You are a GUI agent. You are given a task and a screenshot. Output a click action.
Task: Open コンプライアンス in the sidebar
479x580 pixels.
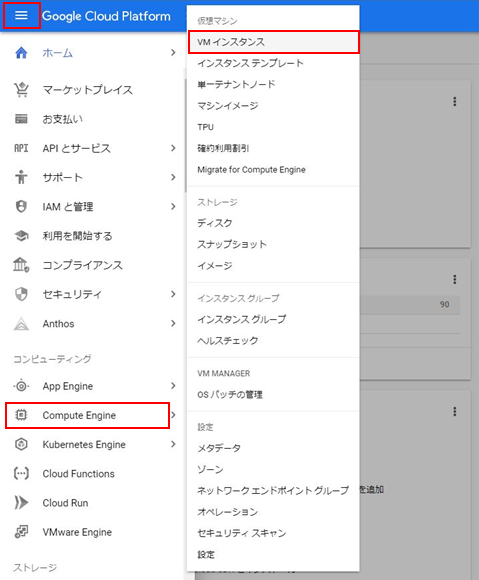click(82, 265)
